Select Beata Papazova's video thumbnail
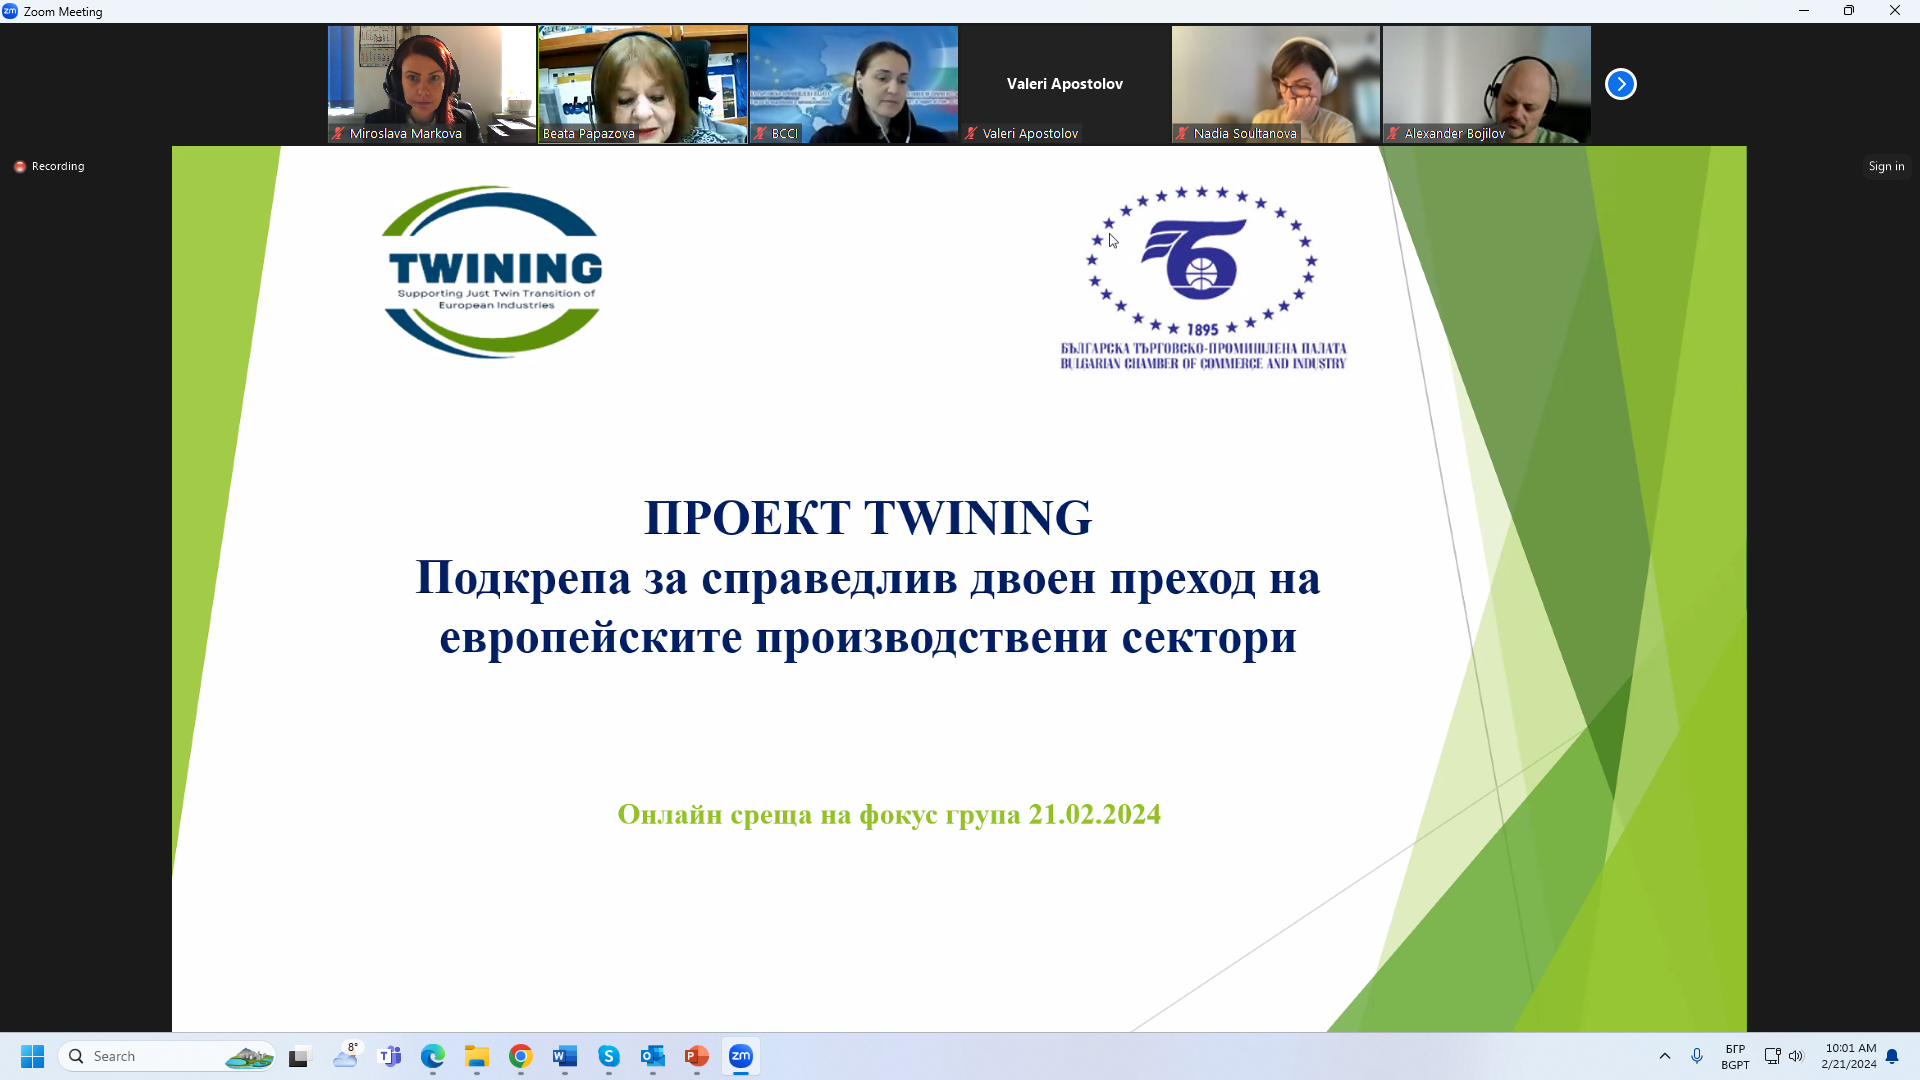This screenshot has height=1080, width=1920. (x=643, y=84)
